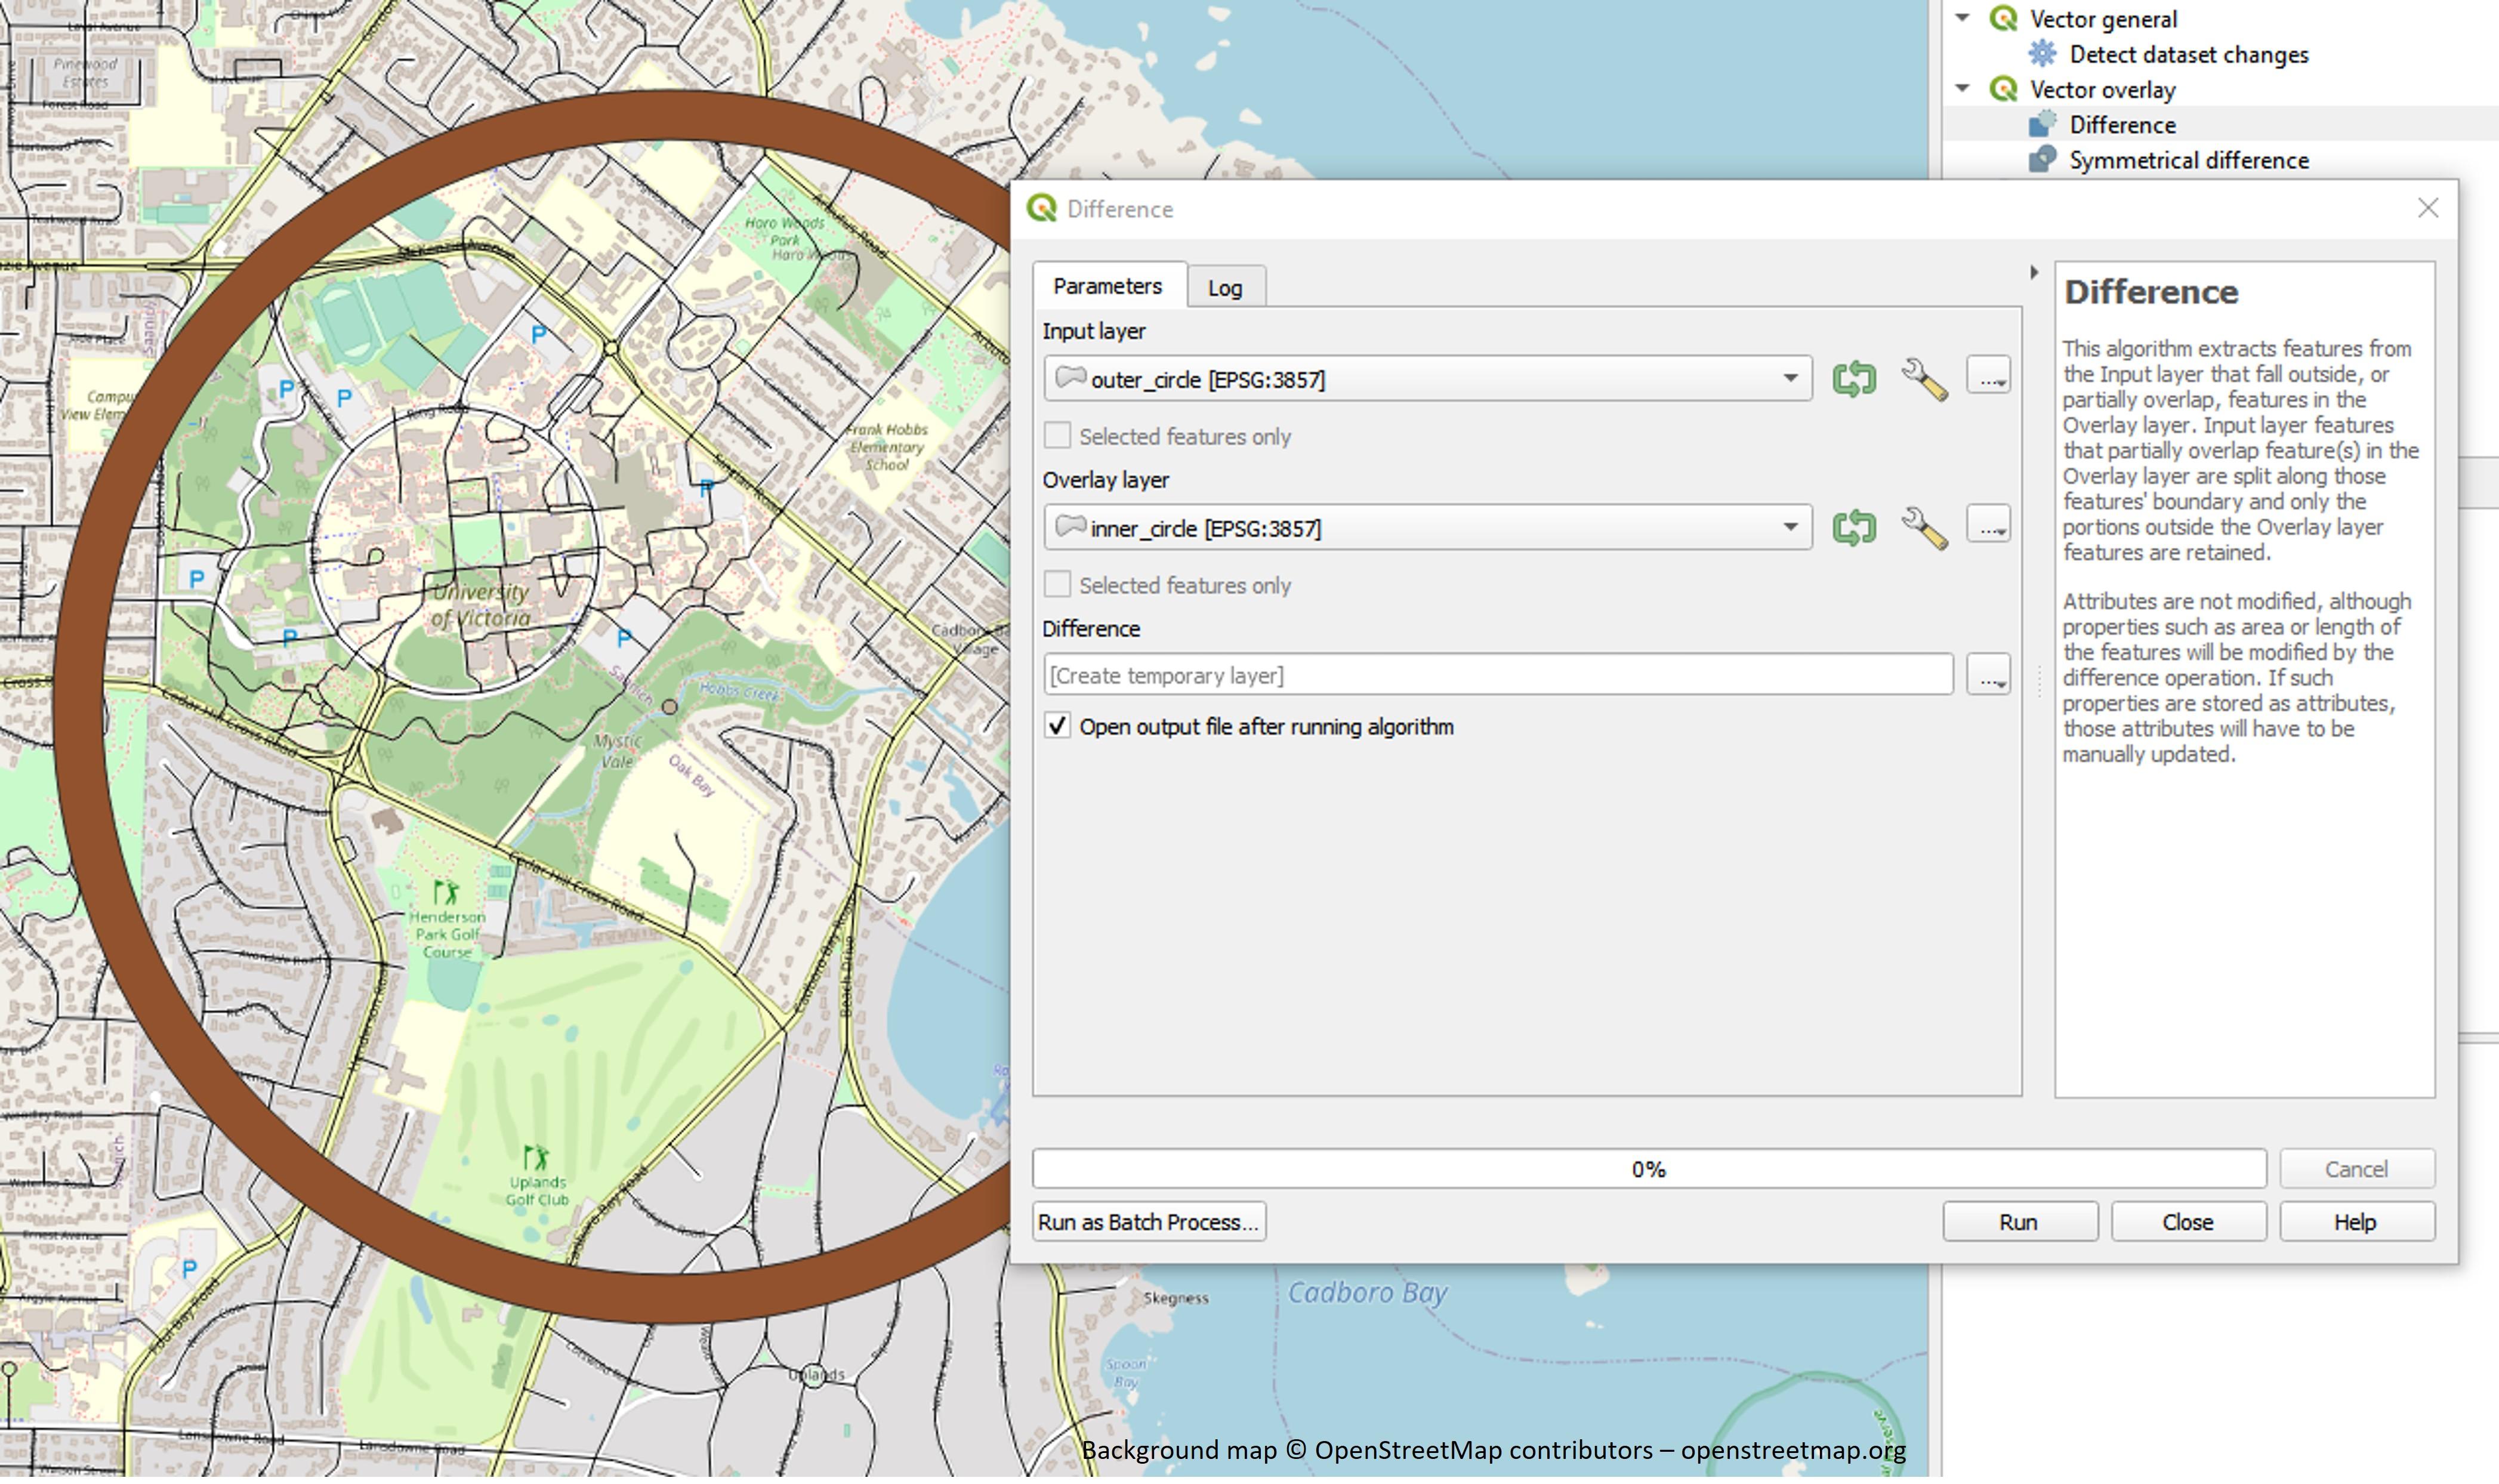The width and height of the screenshot is (2499, 1484).
Task: Click Frank Hobbs Elementary School map label
Action: (x=887, y=447)
